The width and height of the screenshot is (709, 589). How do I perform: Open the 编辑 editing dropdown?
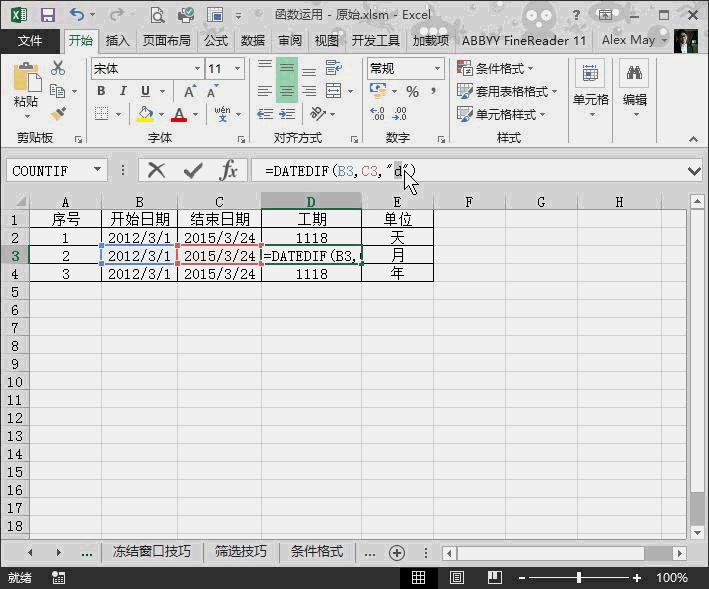click(x=635, y=89)
